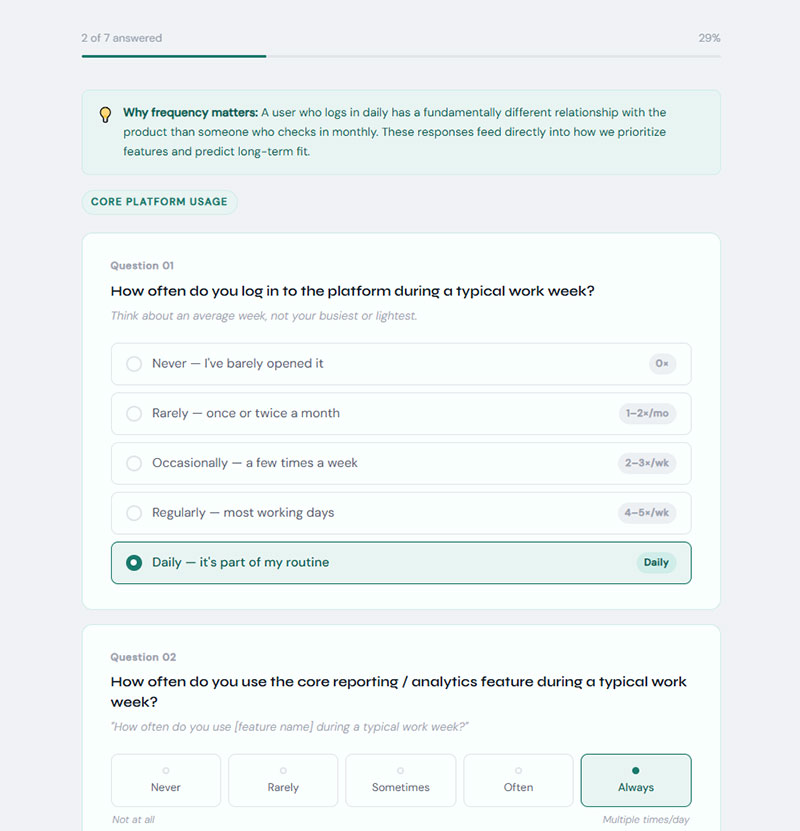Click the '0×' frequency badge
Screen dimensions: 800x831
point(661,364)
